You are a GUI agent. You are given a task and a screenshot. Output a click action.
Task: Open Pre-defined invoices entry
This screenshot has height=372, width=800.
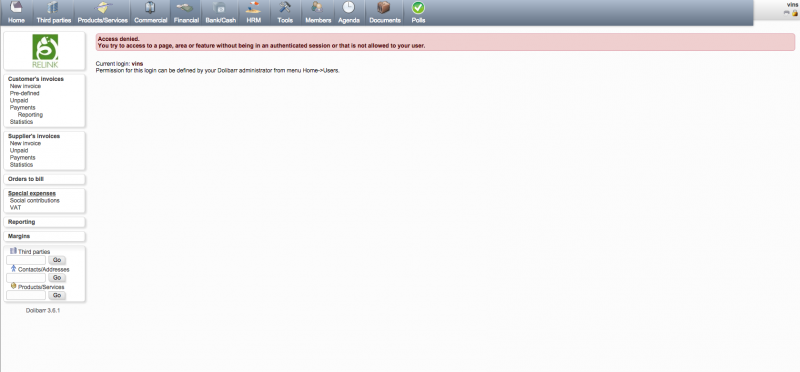(24, 93)
